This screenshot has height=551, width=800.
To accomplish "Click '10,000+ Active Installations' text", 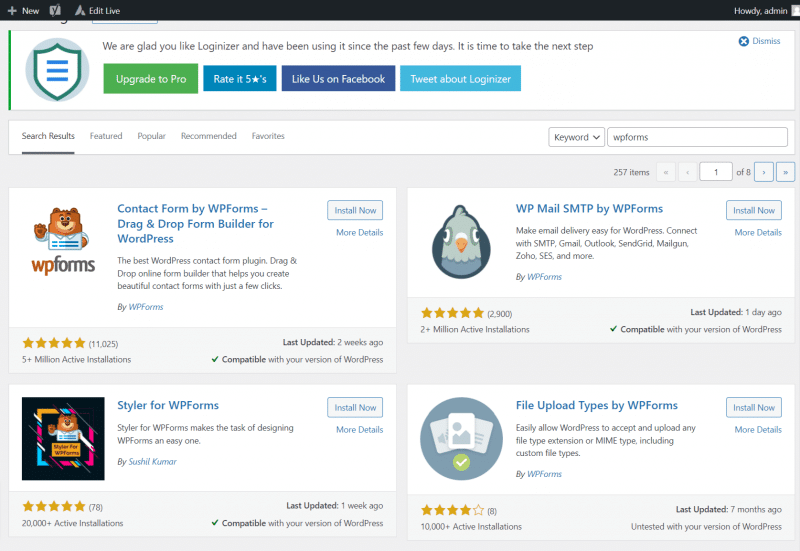I will 471,527.
